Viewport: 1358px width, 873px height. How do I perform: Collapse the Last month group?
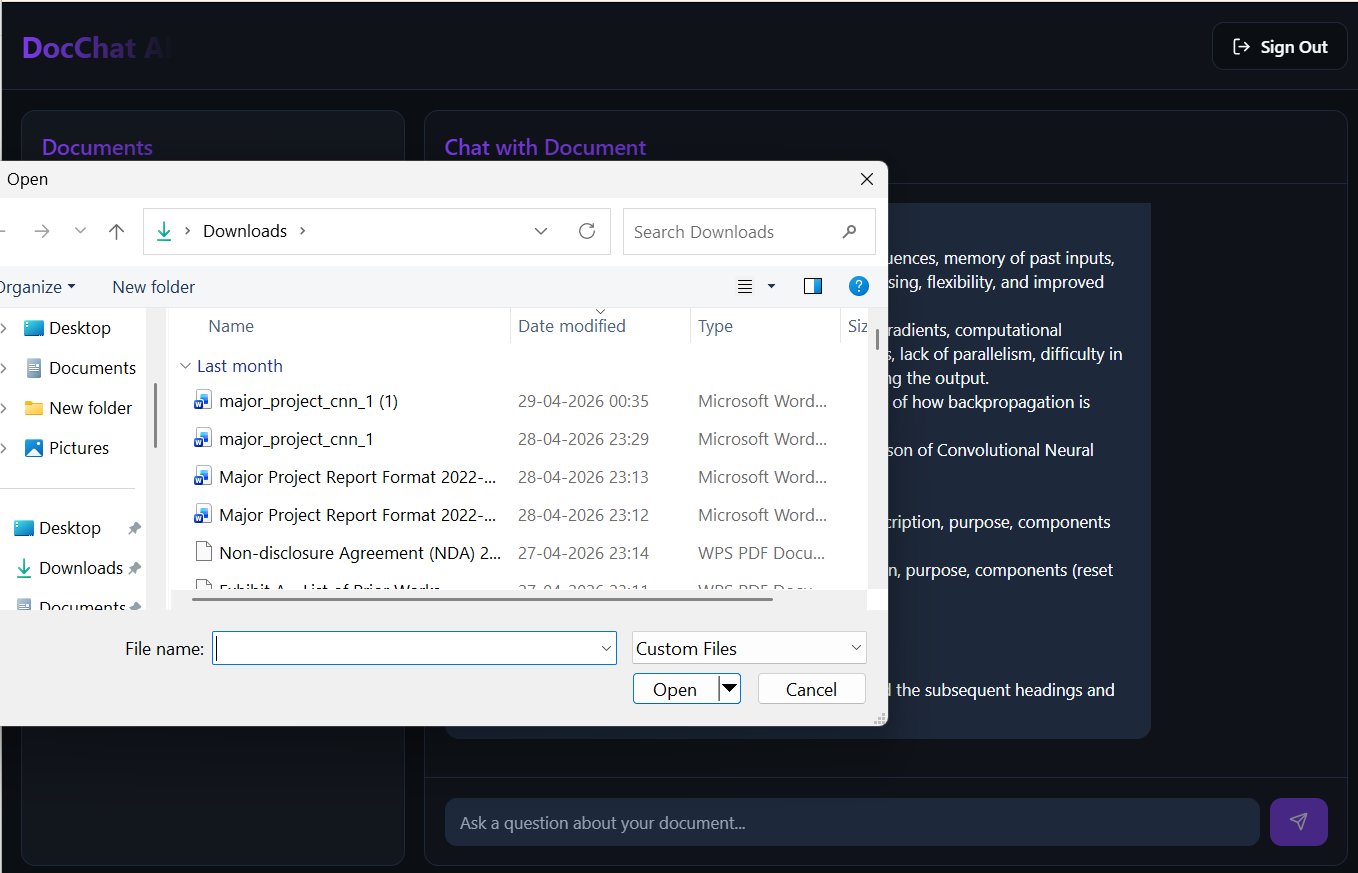[185, 366]
